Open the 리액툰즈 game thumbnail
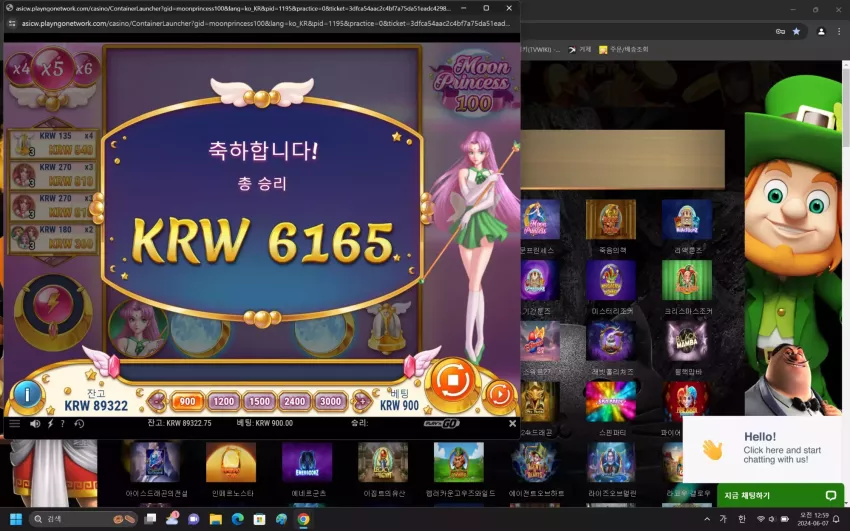This screenshot has width=850, height=531. [x=687, y=219]
